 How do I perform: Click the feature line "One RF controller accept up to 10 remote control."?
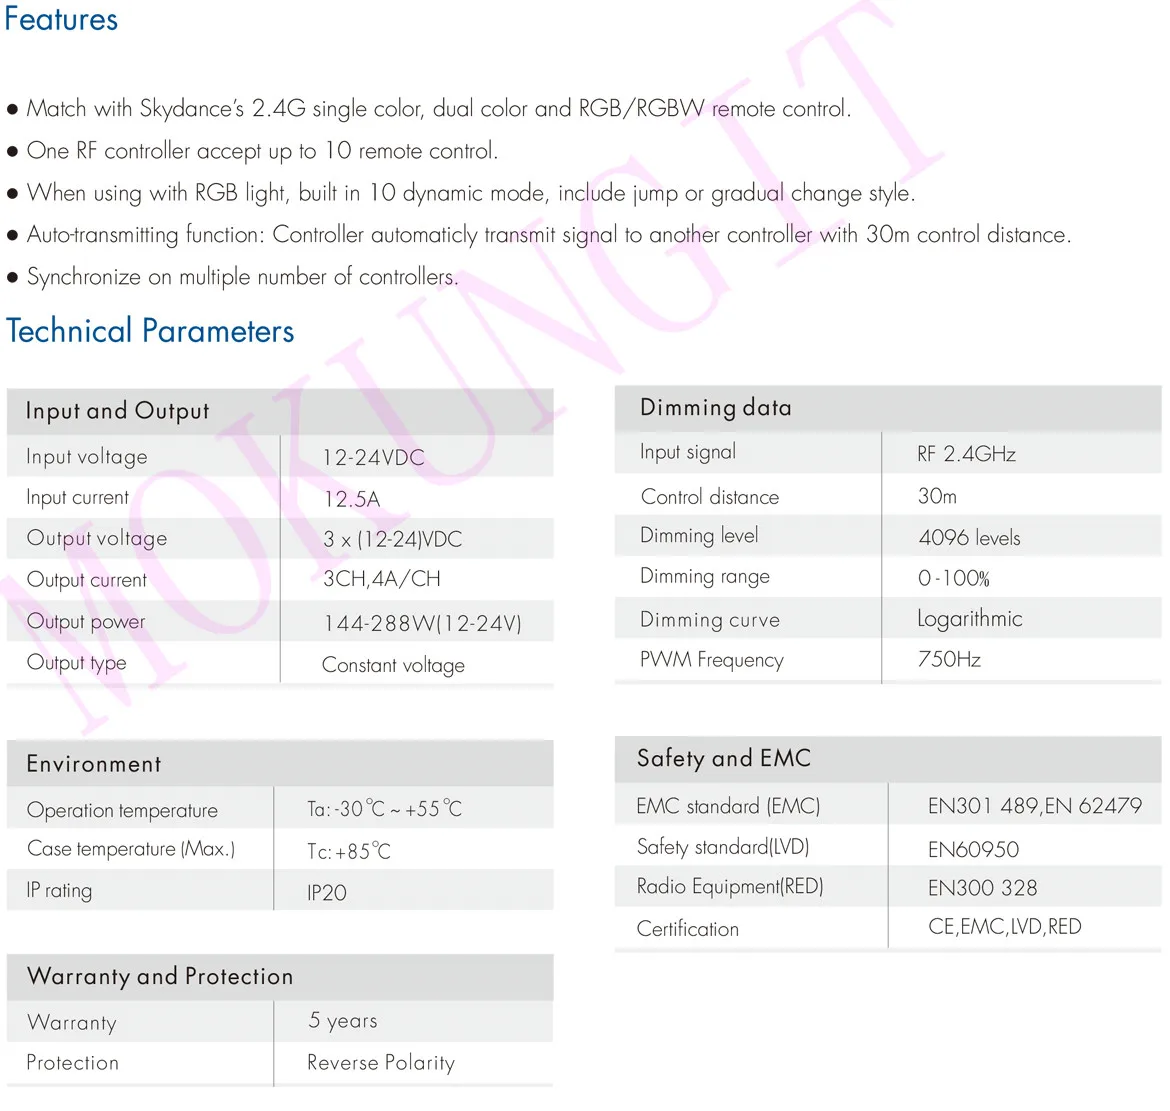coord(252,151)
